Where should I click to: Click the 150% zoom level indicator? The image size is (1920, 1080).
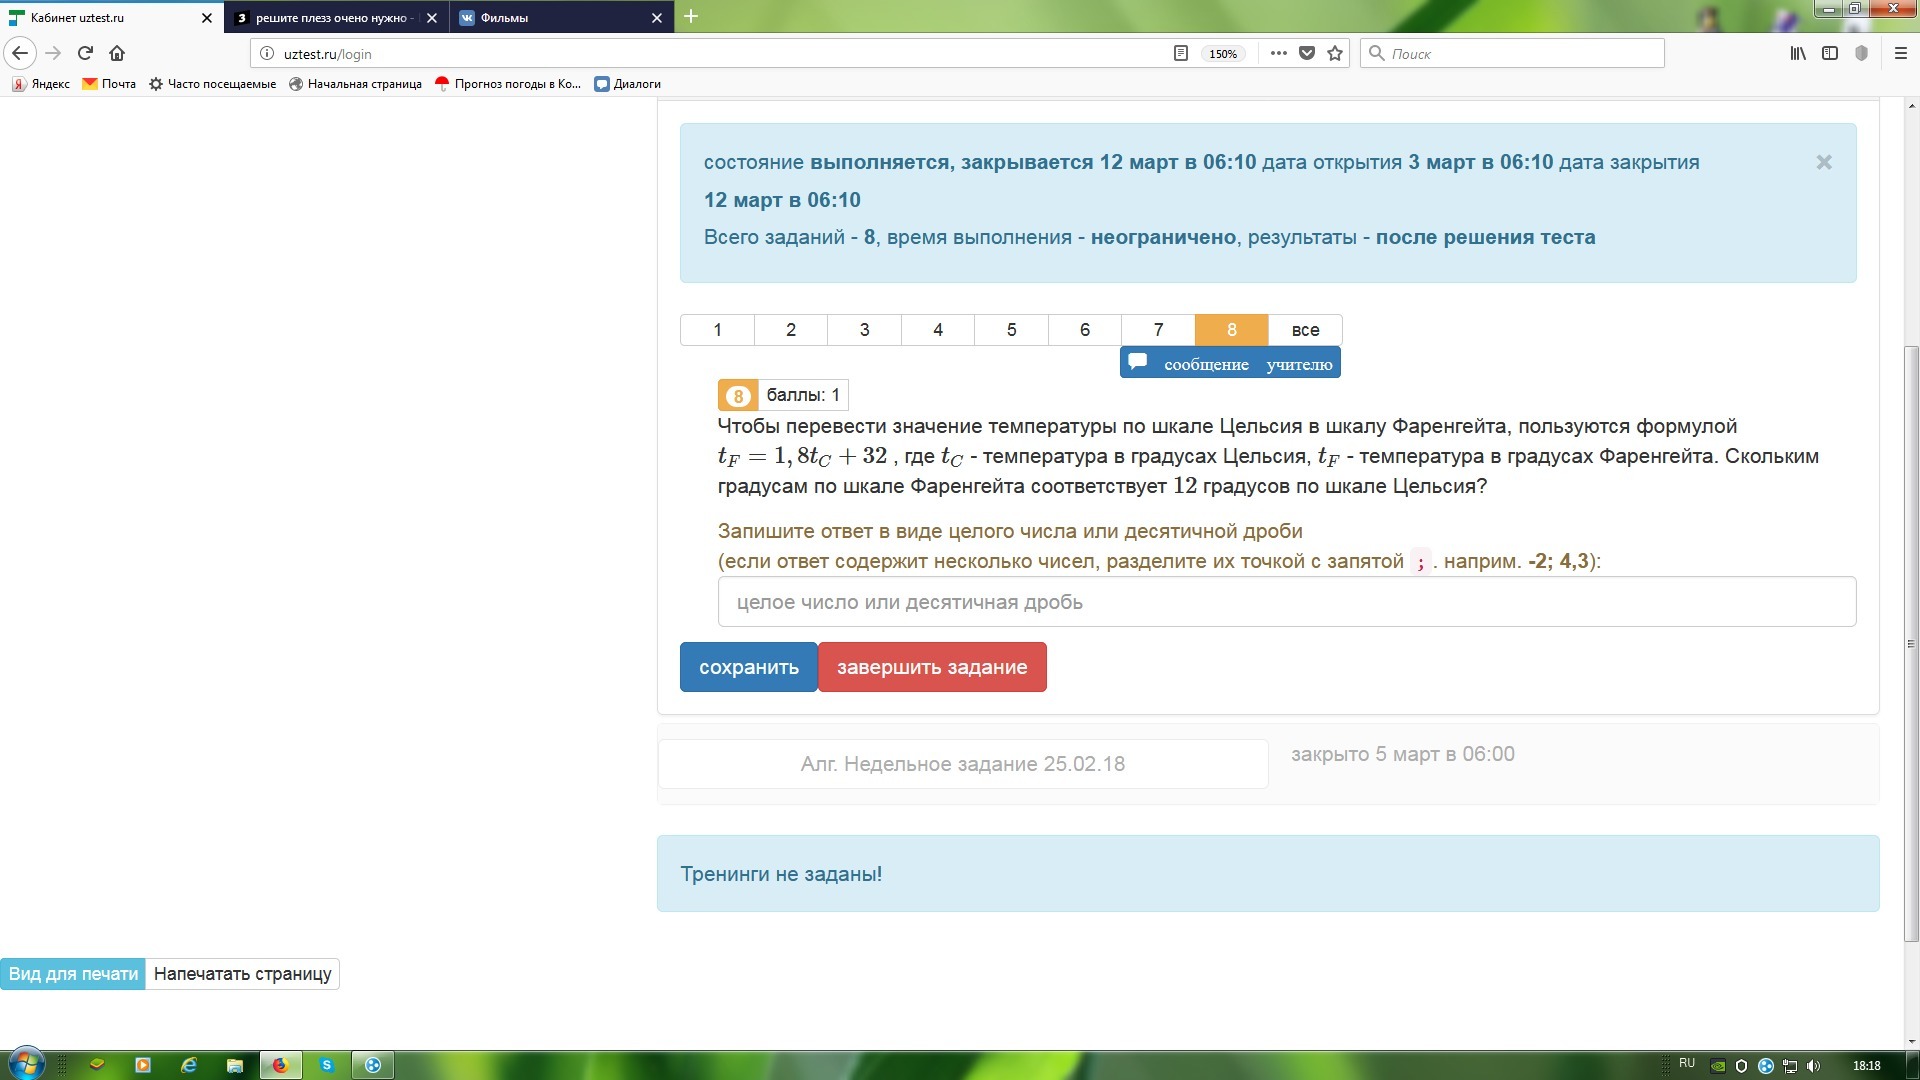[1223, 54]
